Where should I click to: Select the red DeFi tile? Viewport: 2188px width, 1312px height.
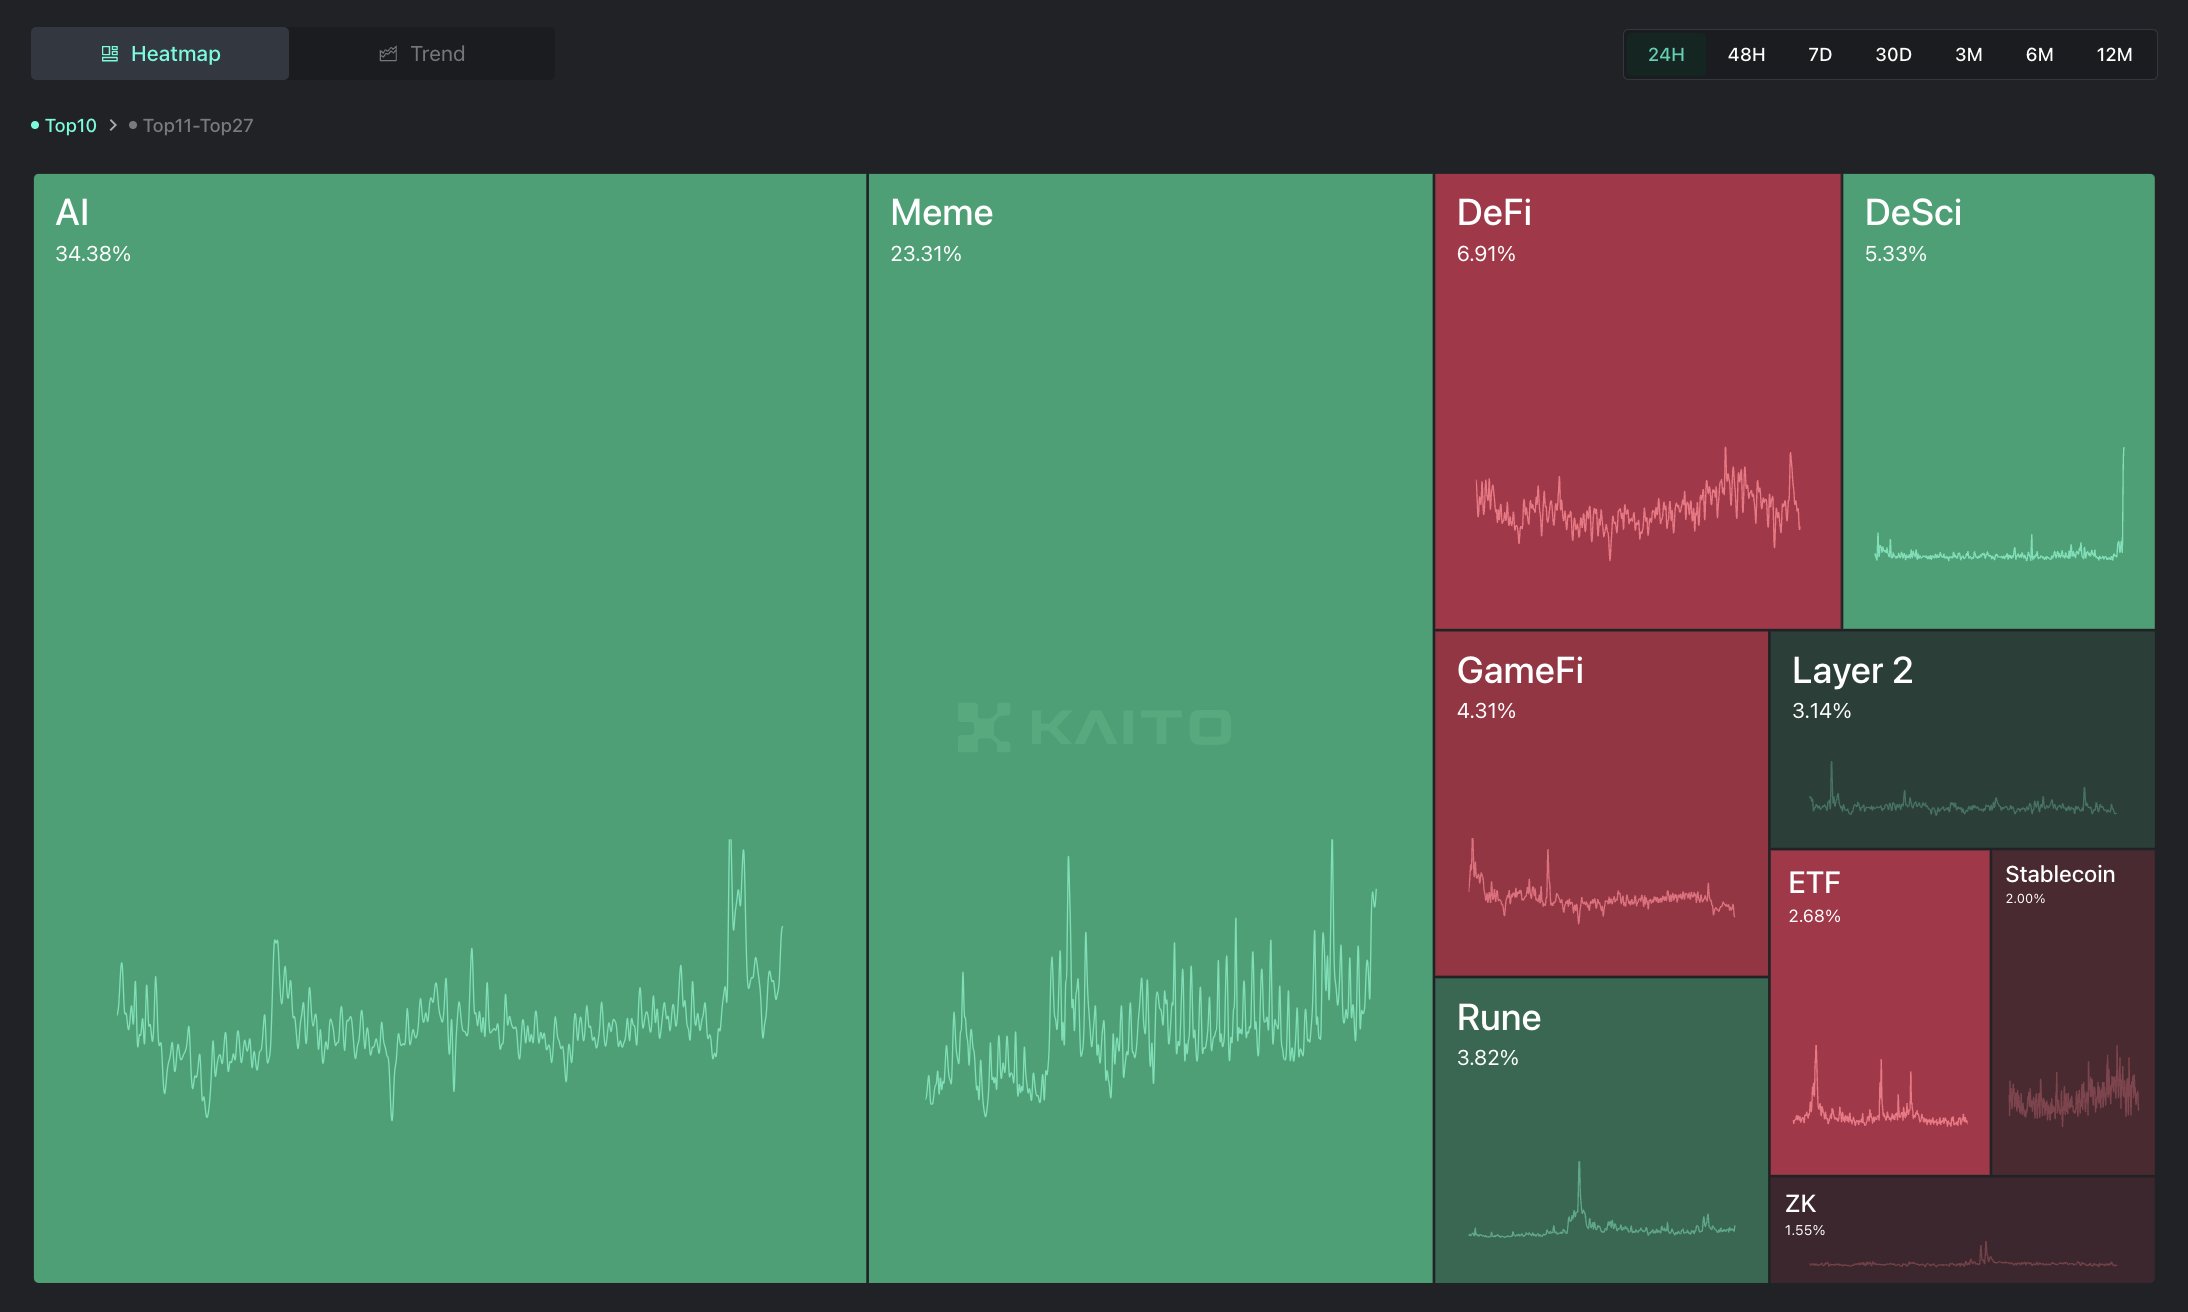pyautogui.click(x=1637, y=401)
